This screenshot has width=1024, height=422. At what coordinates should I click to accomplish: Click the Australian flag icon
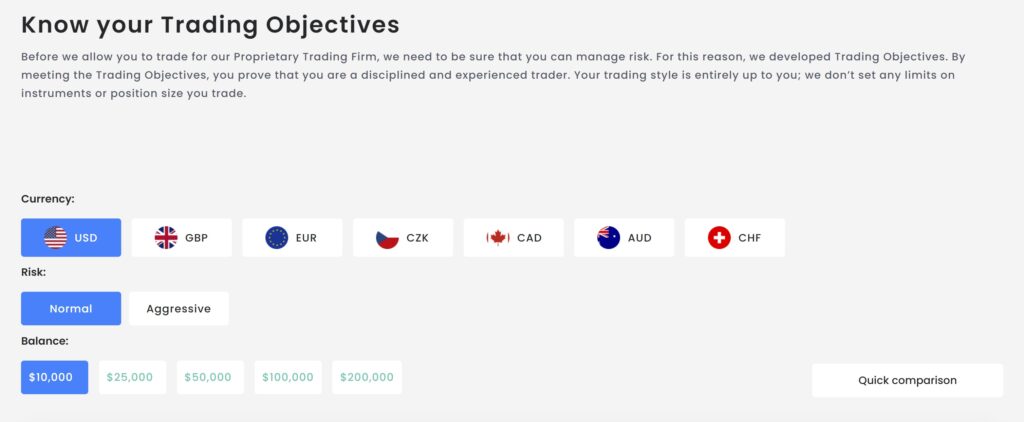[609, 238]
